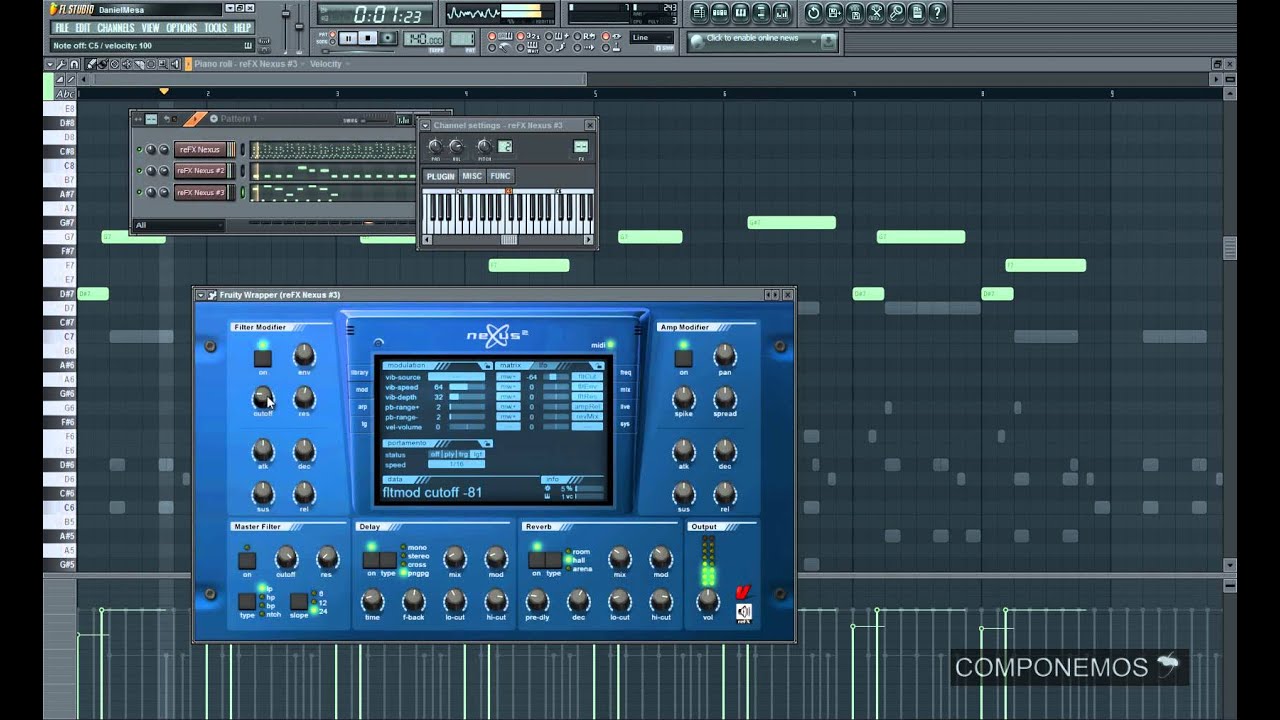Click the ampRel matrix destination
Screen dimensions: 1280x720
(x=587, y=407)
